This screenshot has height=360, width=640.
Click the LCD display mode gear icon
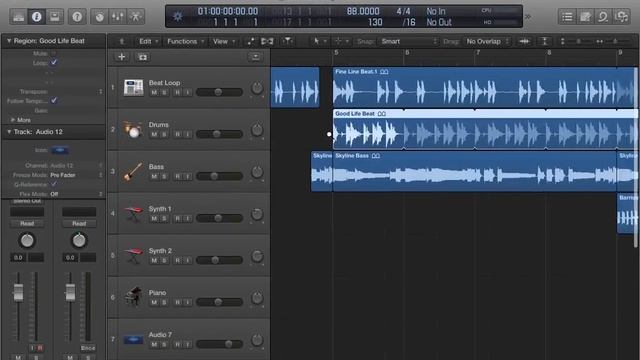[178, 16]
